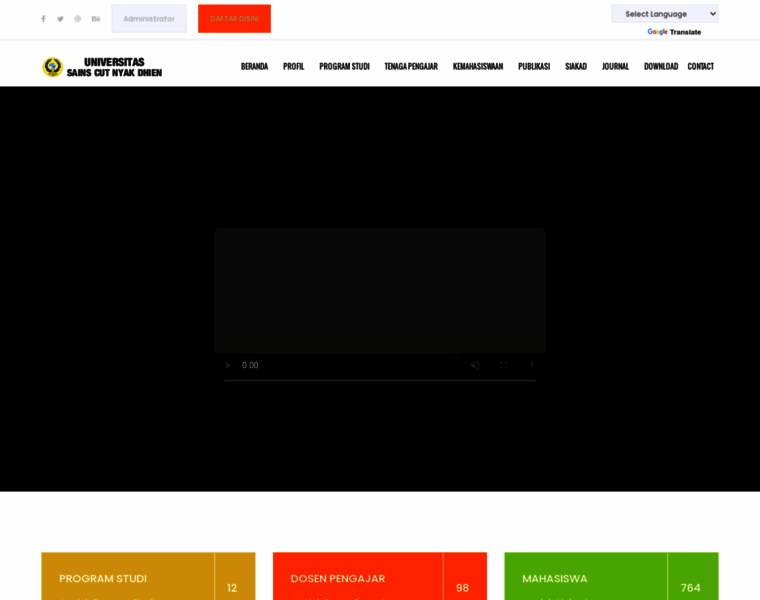Image resolution: width=760 pixels, height=600 pixels.
Task: Open the PUBLIKASI menu
Action: [534, 66]
